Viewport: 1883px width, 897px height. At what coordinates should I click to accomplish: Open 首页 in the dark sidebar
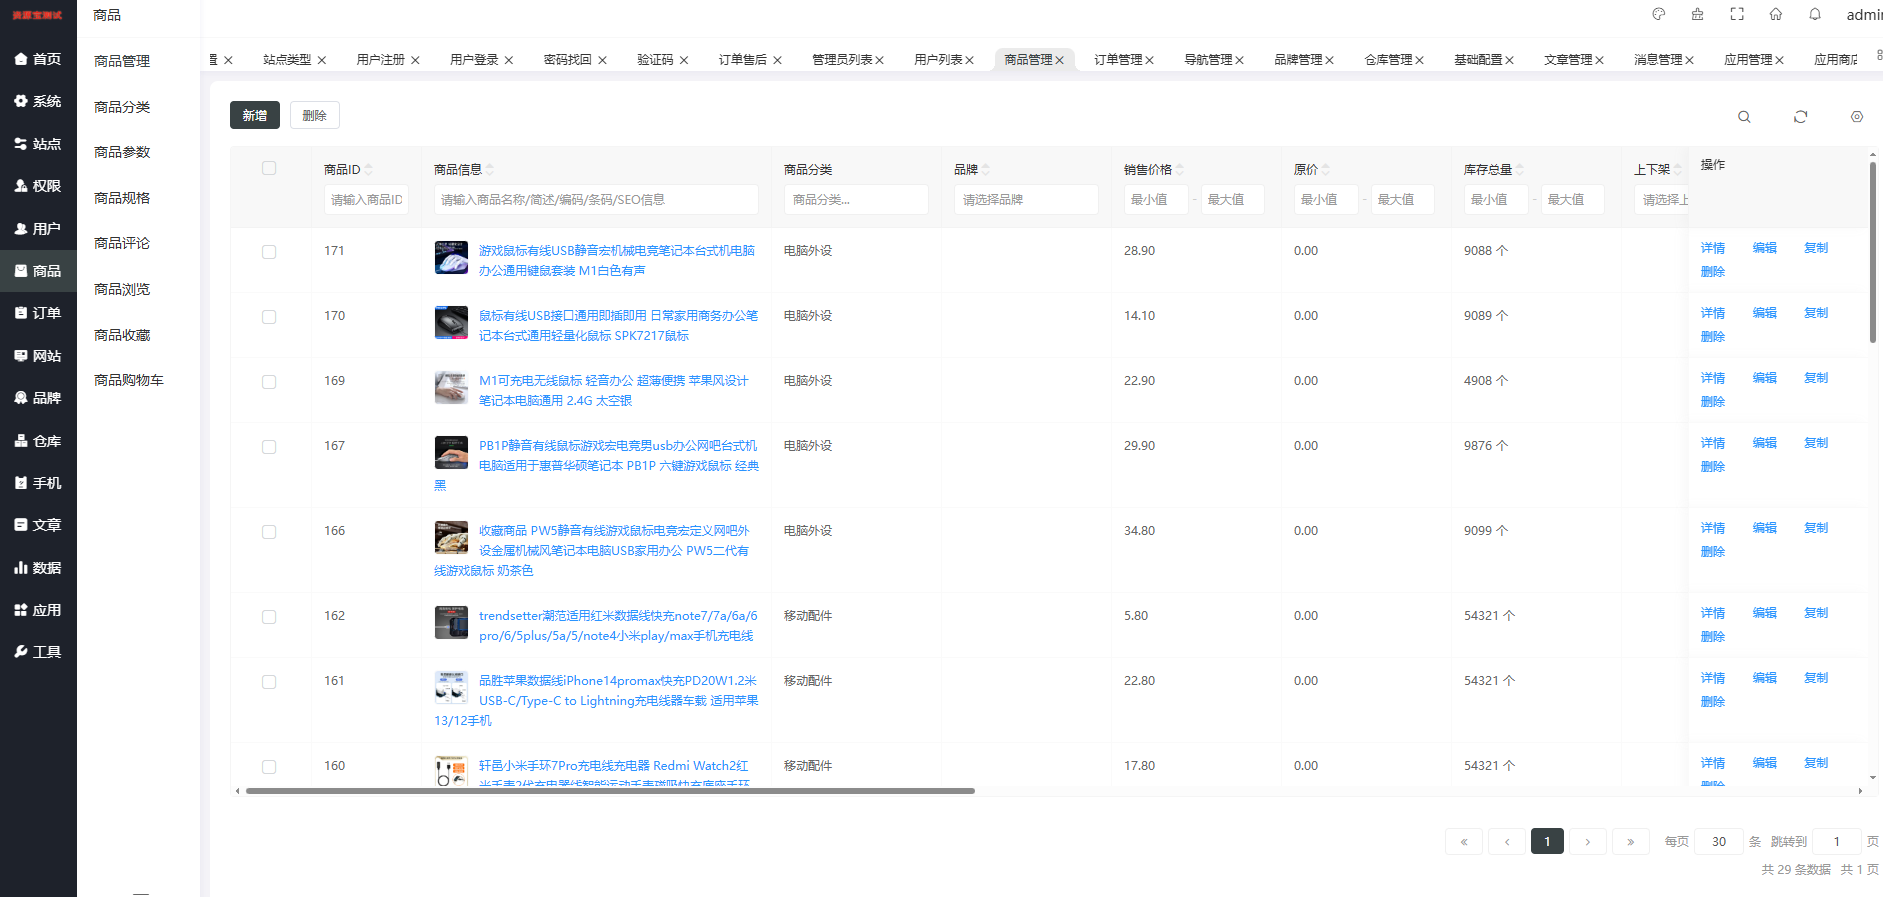coord(38,59)
